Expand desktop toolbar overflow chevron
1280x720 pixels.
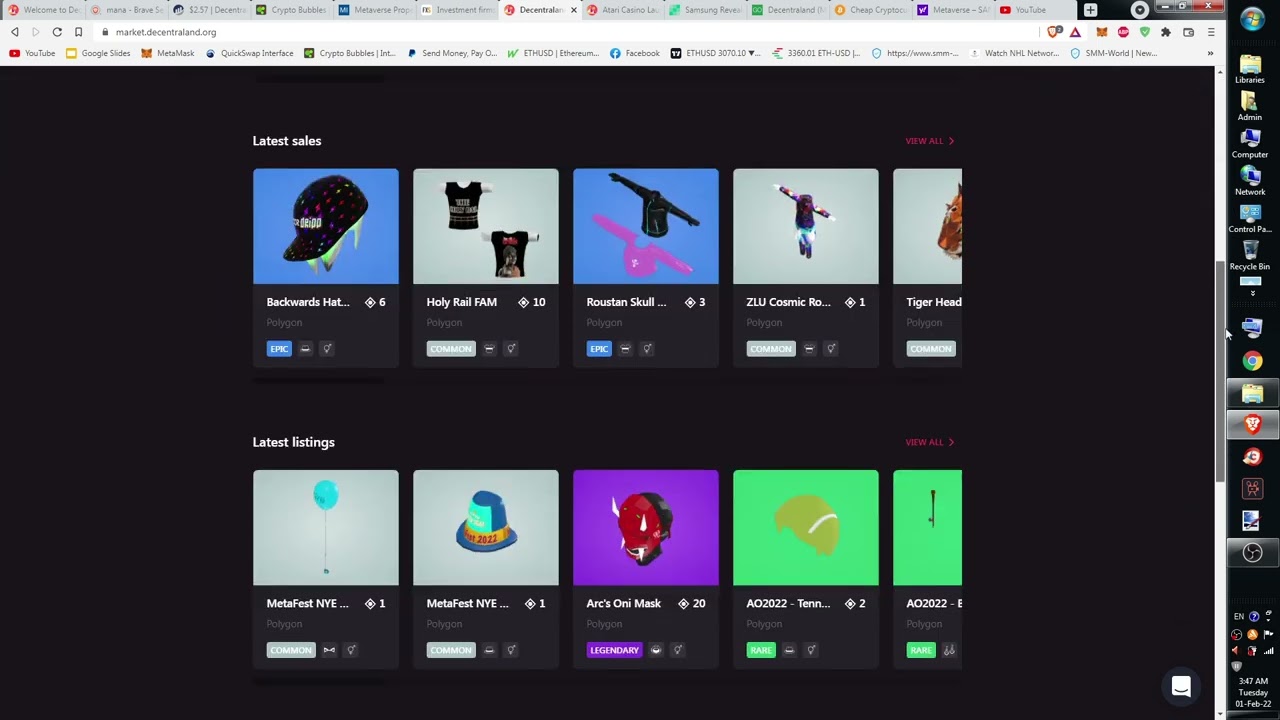(1252, 294)
